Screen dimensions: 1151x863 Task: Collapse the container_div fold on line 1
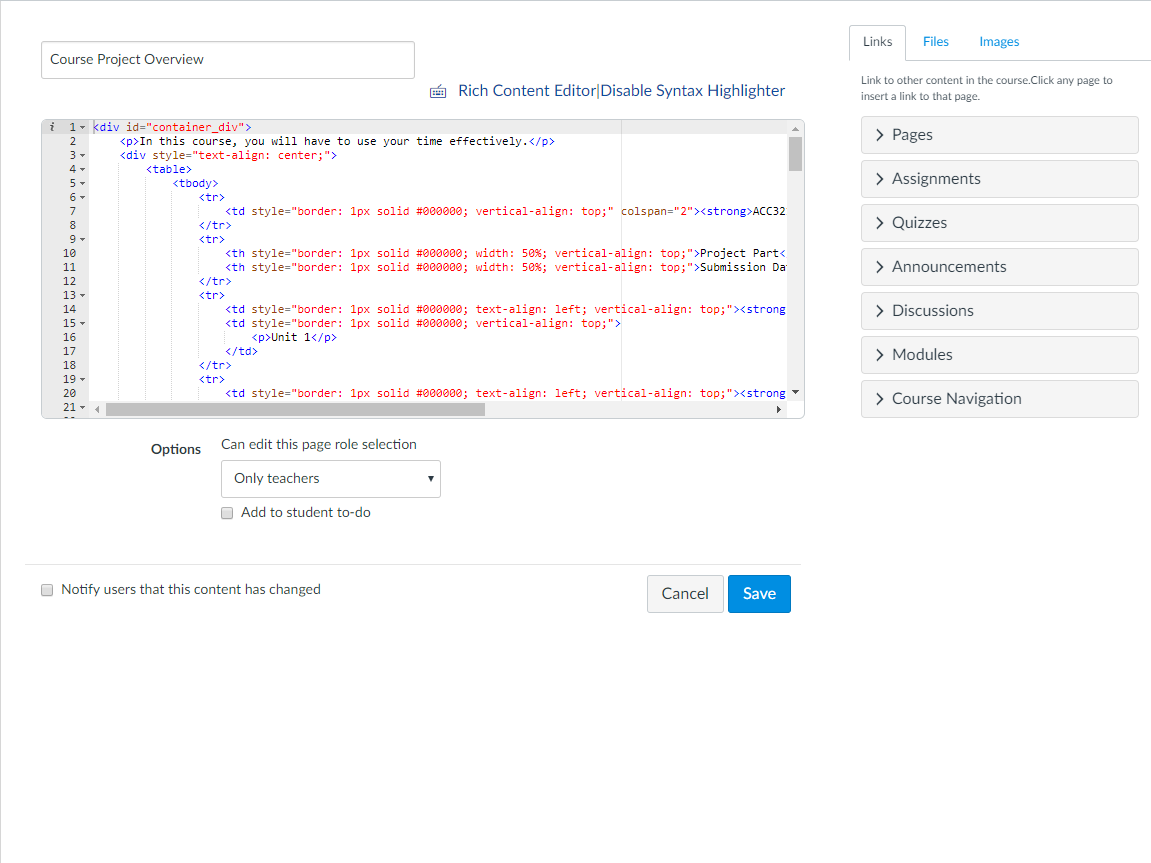point(81,127)
